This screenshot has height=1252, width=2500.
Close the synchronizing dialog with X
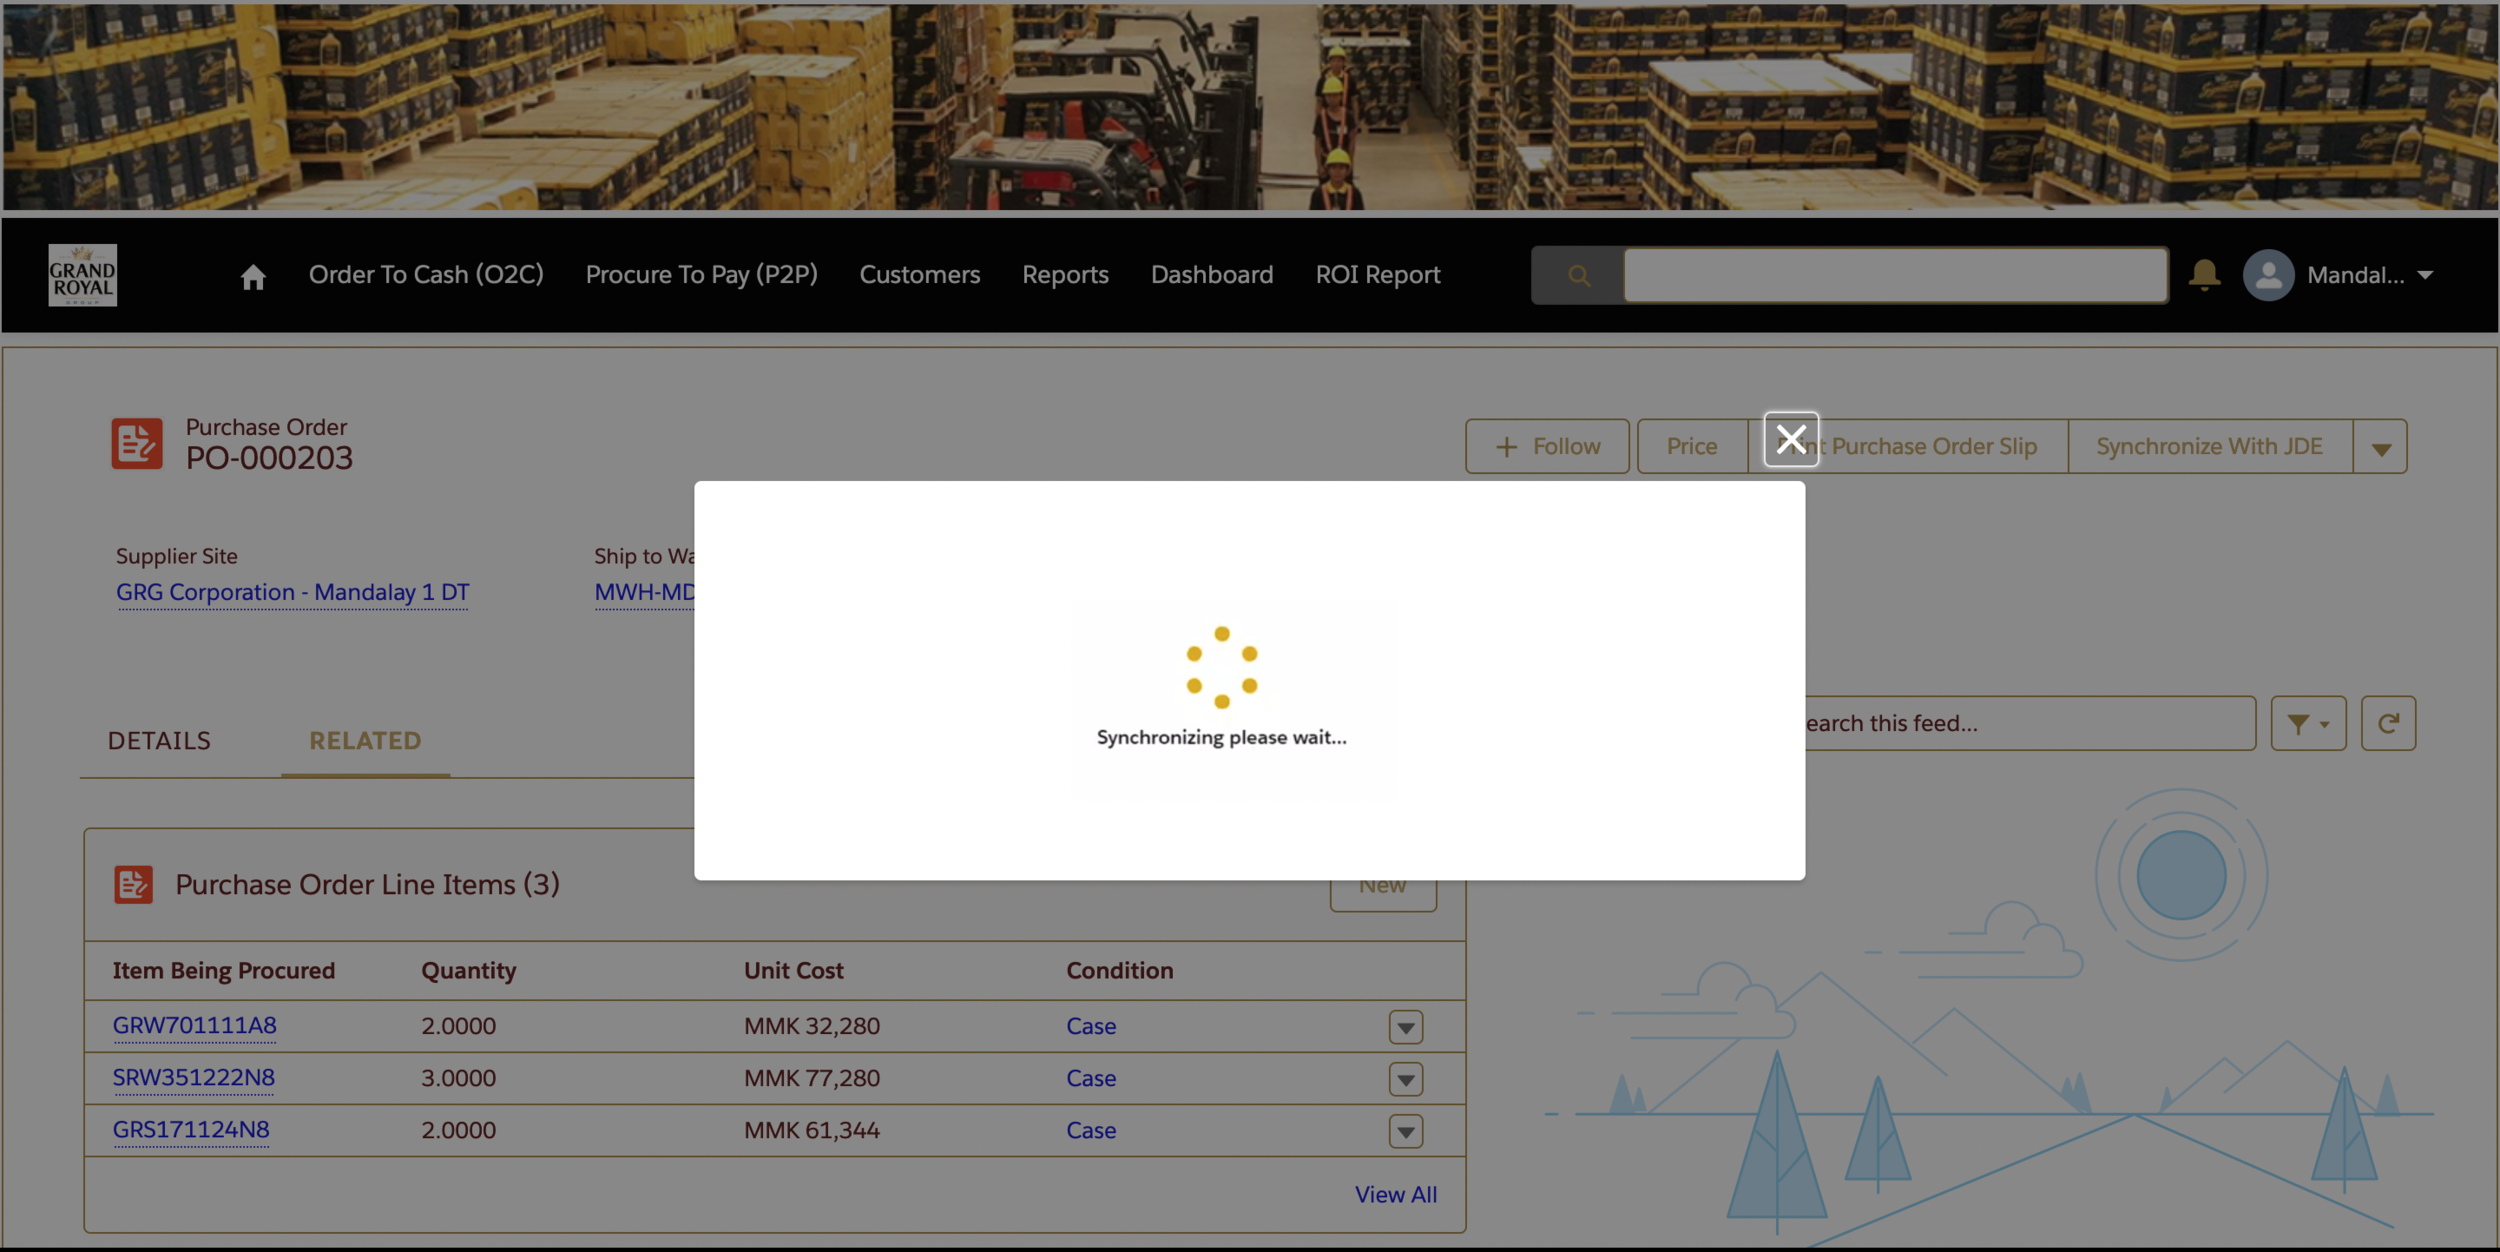1790,439
